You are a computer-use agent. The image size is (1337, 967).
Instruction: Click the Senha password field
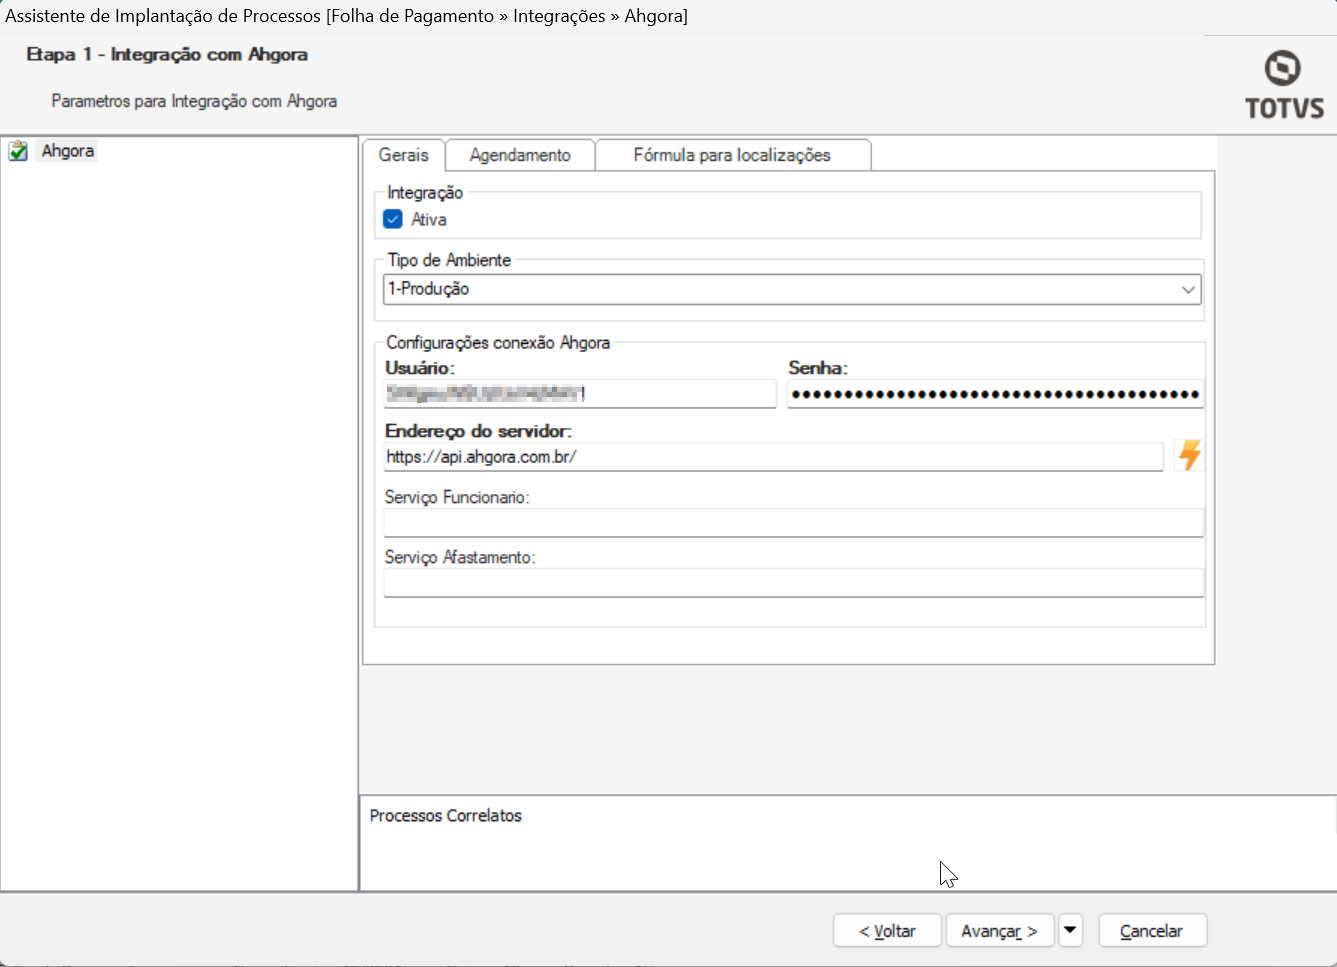(995, 394)
